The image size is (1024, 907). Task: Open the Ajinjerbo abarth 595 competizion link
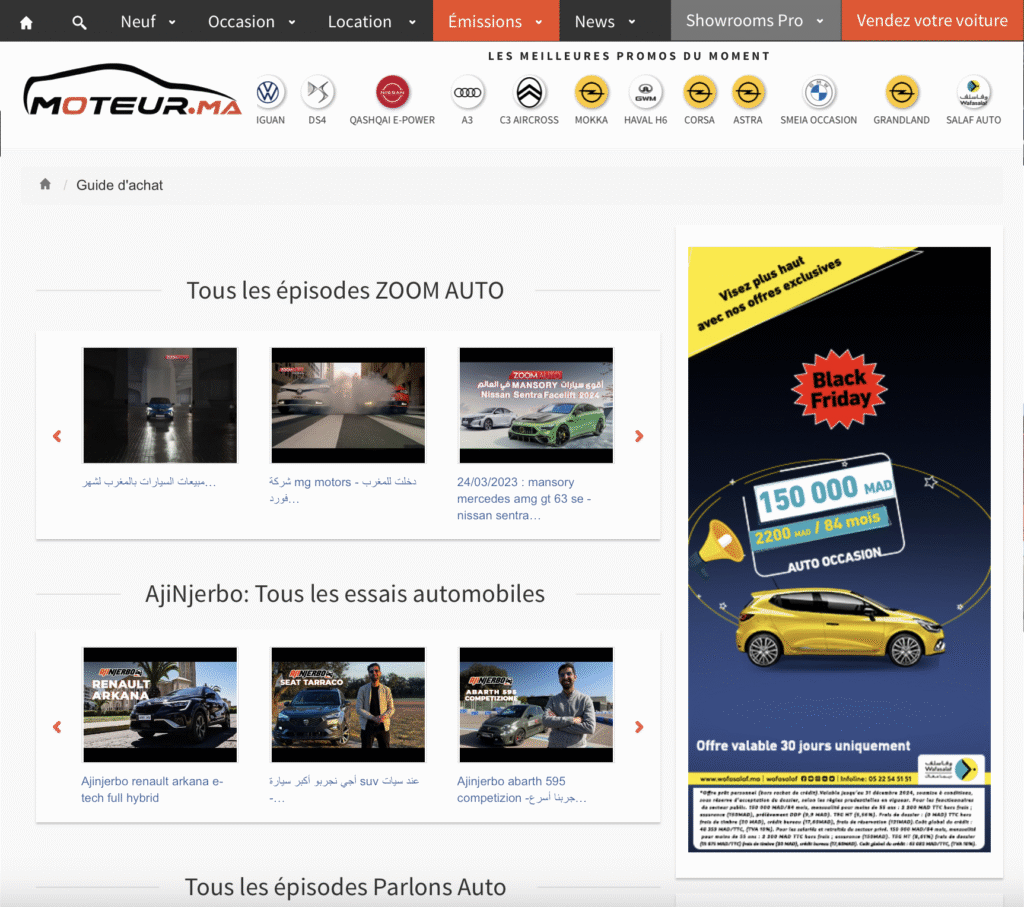(x=521, y=789)
